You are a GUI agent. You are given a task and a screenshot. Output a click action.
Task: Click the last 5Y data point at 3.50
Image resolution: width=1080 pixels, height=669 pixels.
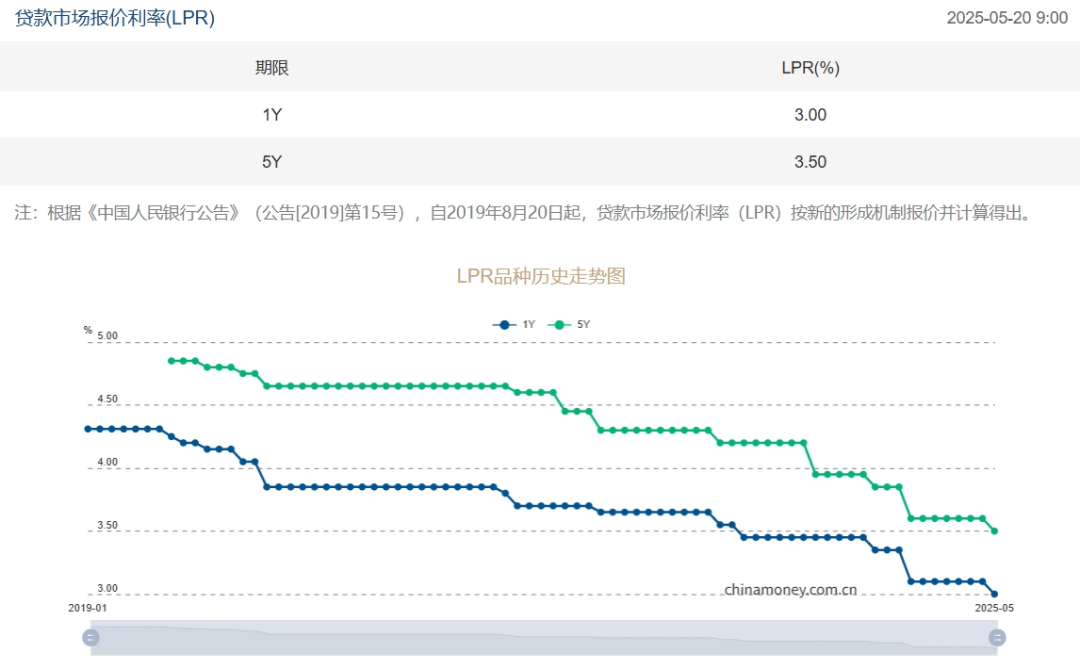[994, 531]
